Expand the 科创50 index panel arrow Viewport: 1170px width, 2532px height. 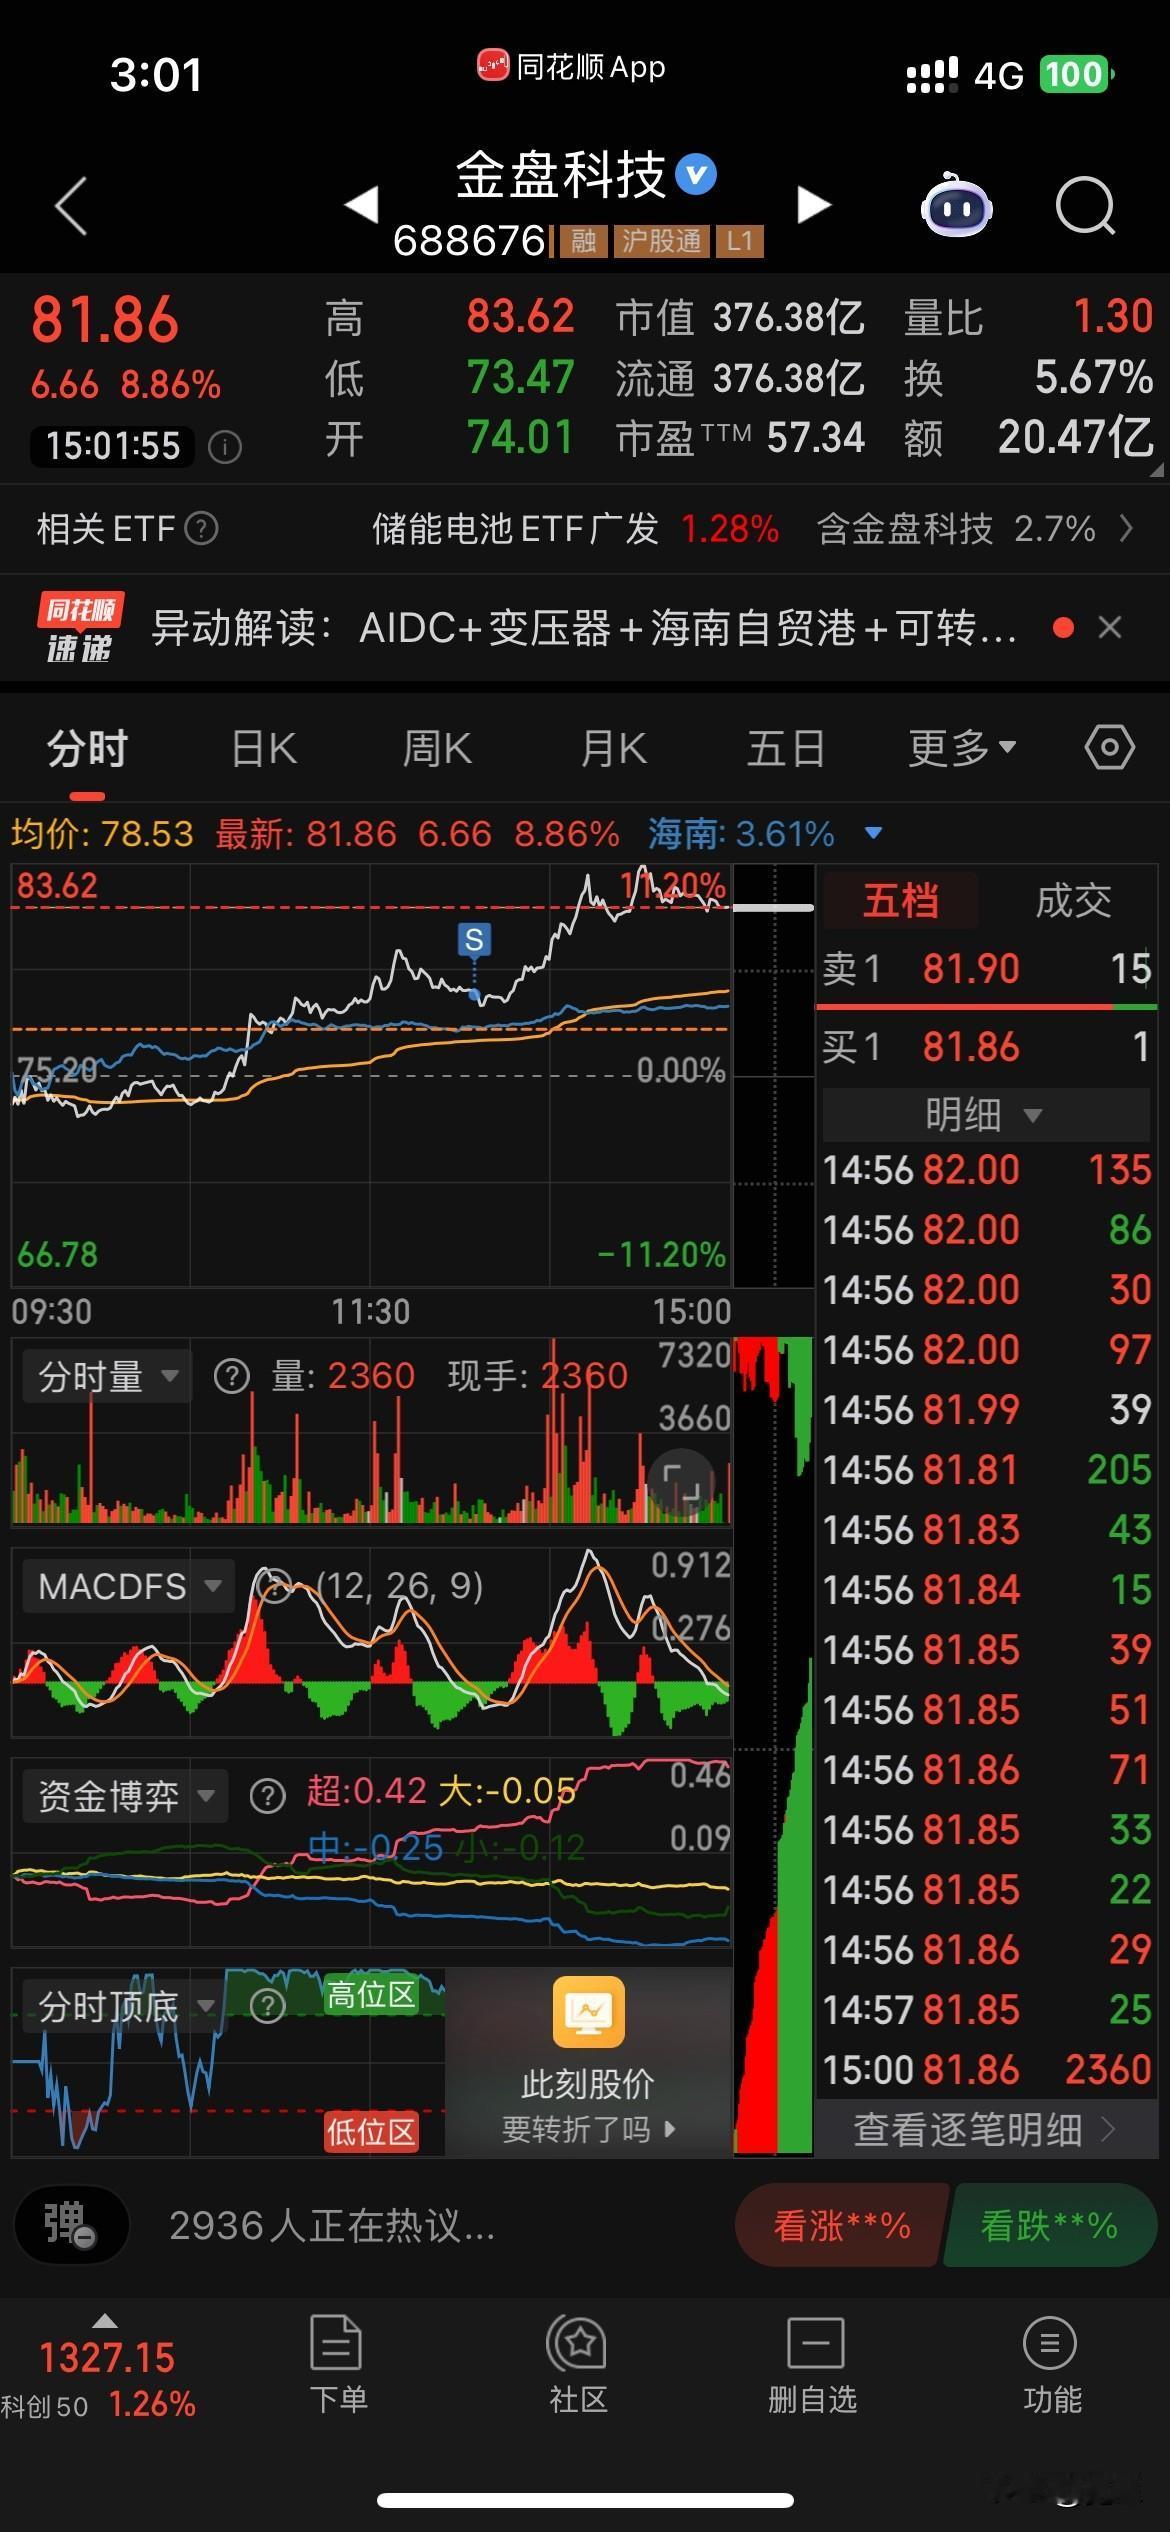click(x=104, y=2321)
